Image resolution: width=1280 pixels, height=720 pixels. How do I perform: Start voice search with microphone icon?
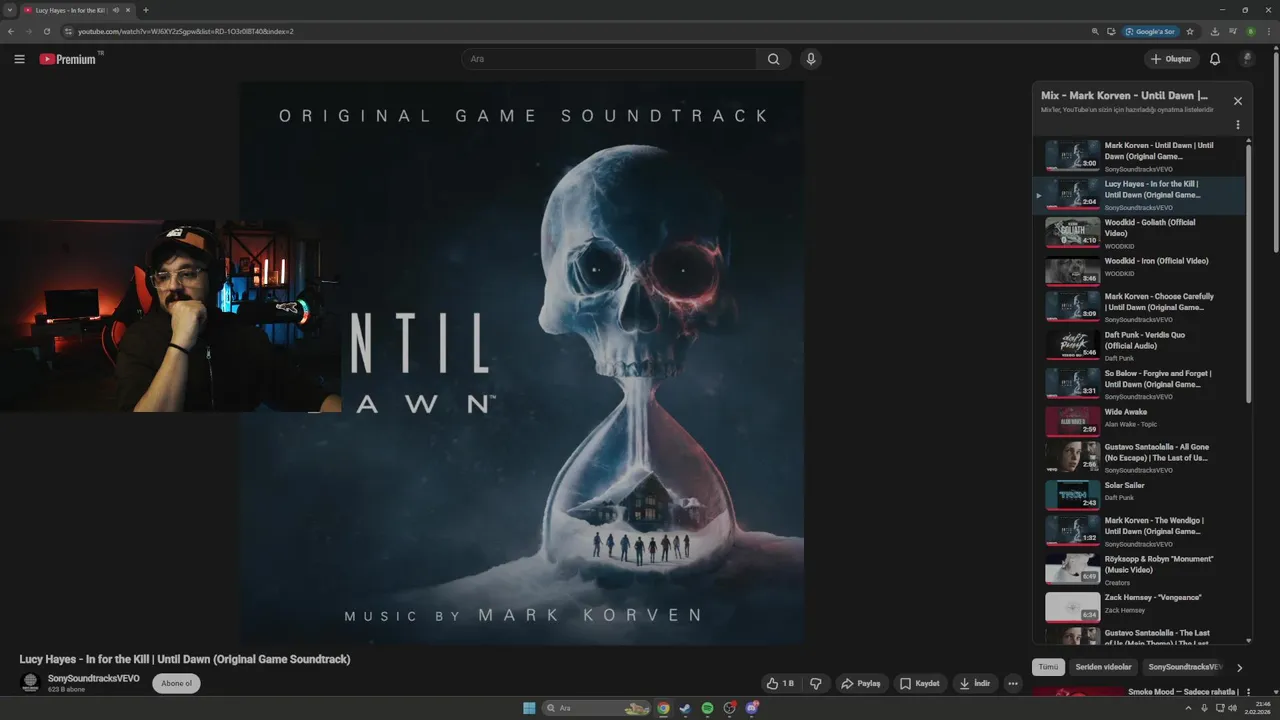[811, 59]
